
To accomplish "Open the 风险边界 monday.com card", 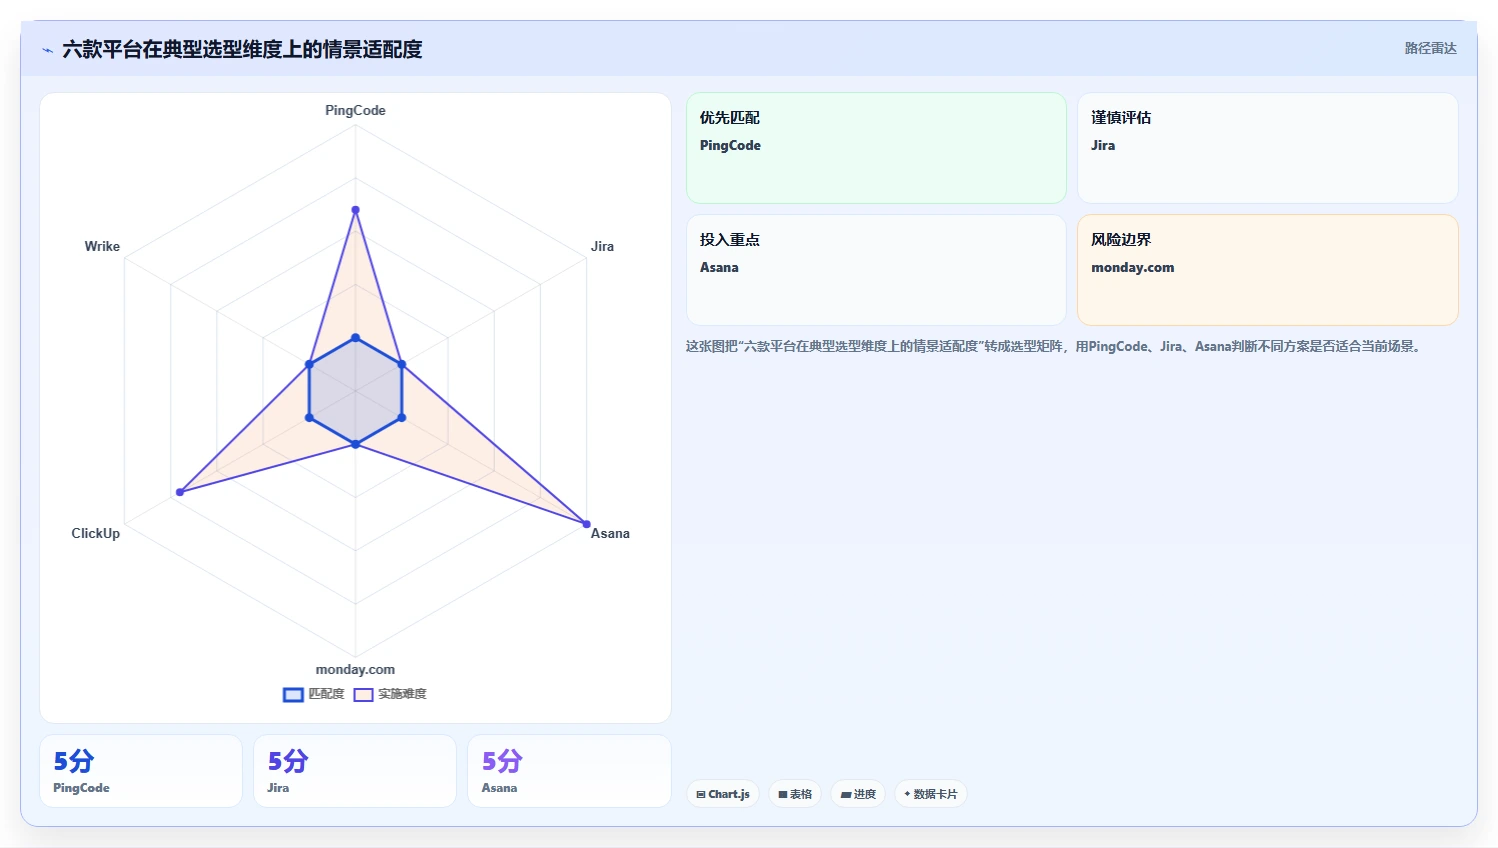I will [x=1268, y=270].
